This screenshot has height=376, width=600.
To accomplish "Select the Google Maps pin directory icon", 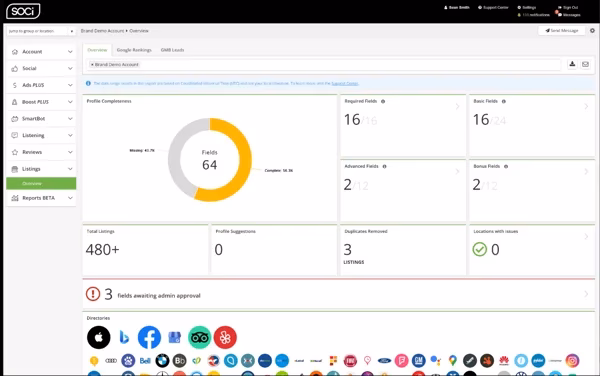I will tap(453, 360).
